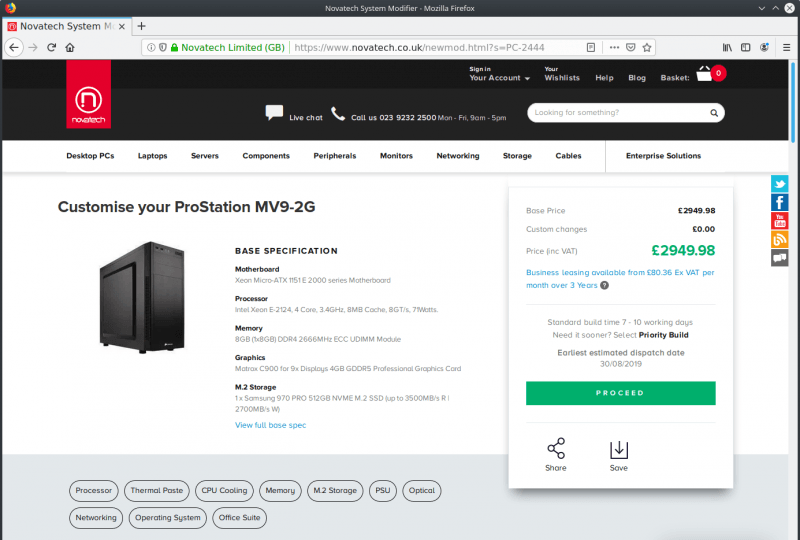
Task: Click the Novatech red logo
Action: (88, 94)
